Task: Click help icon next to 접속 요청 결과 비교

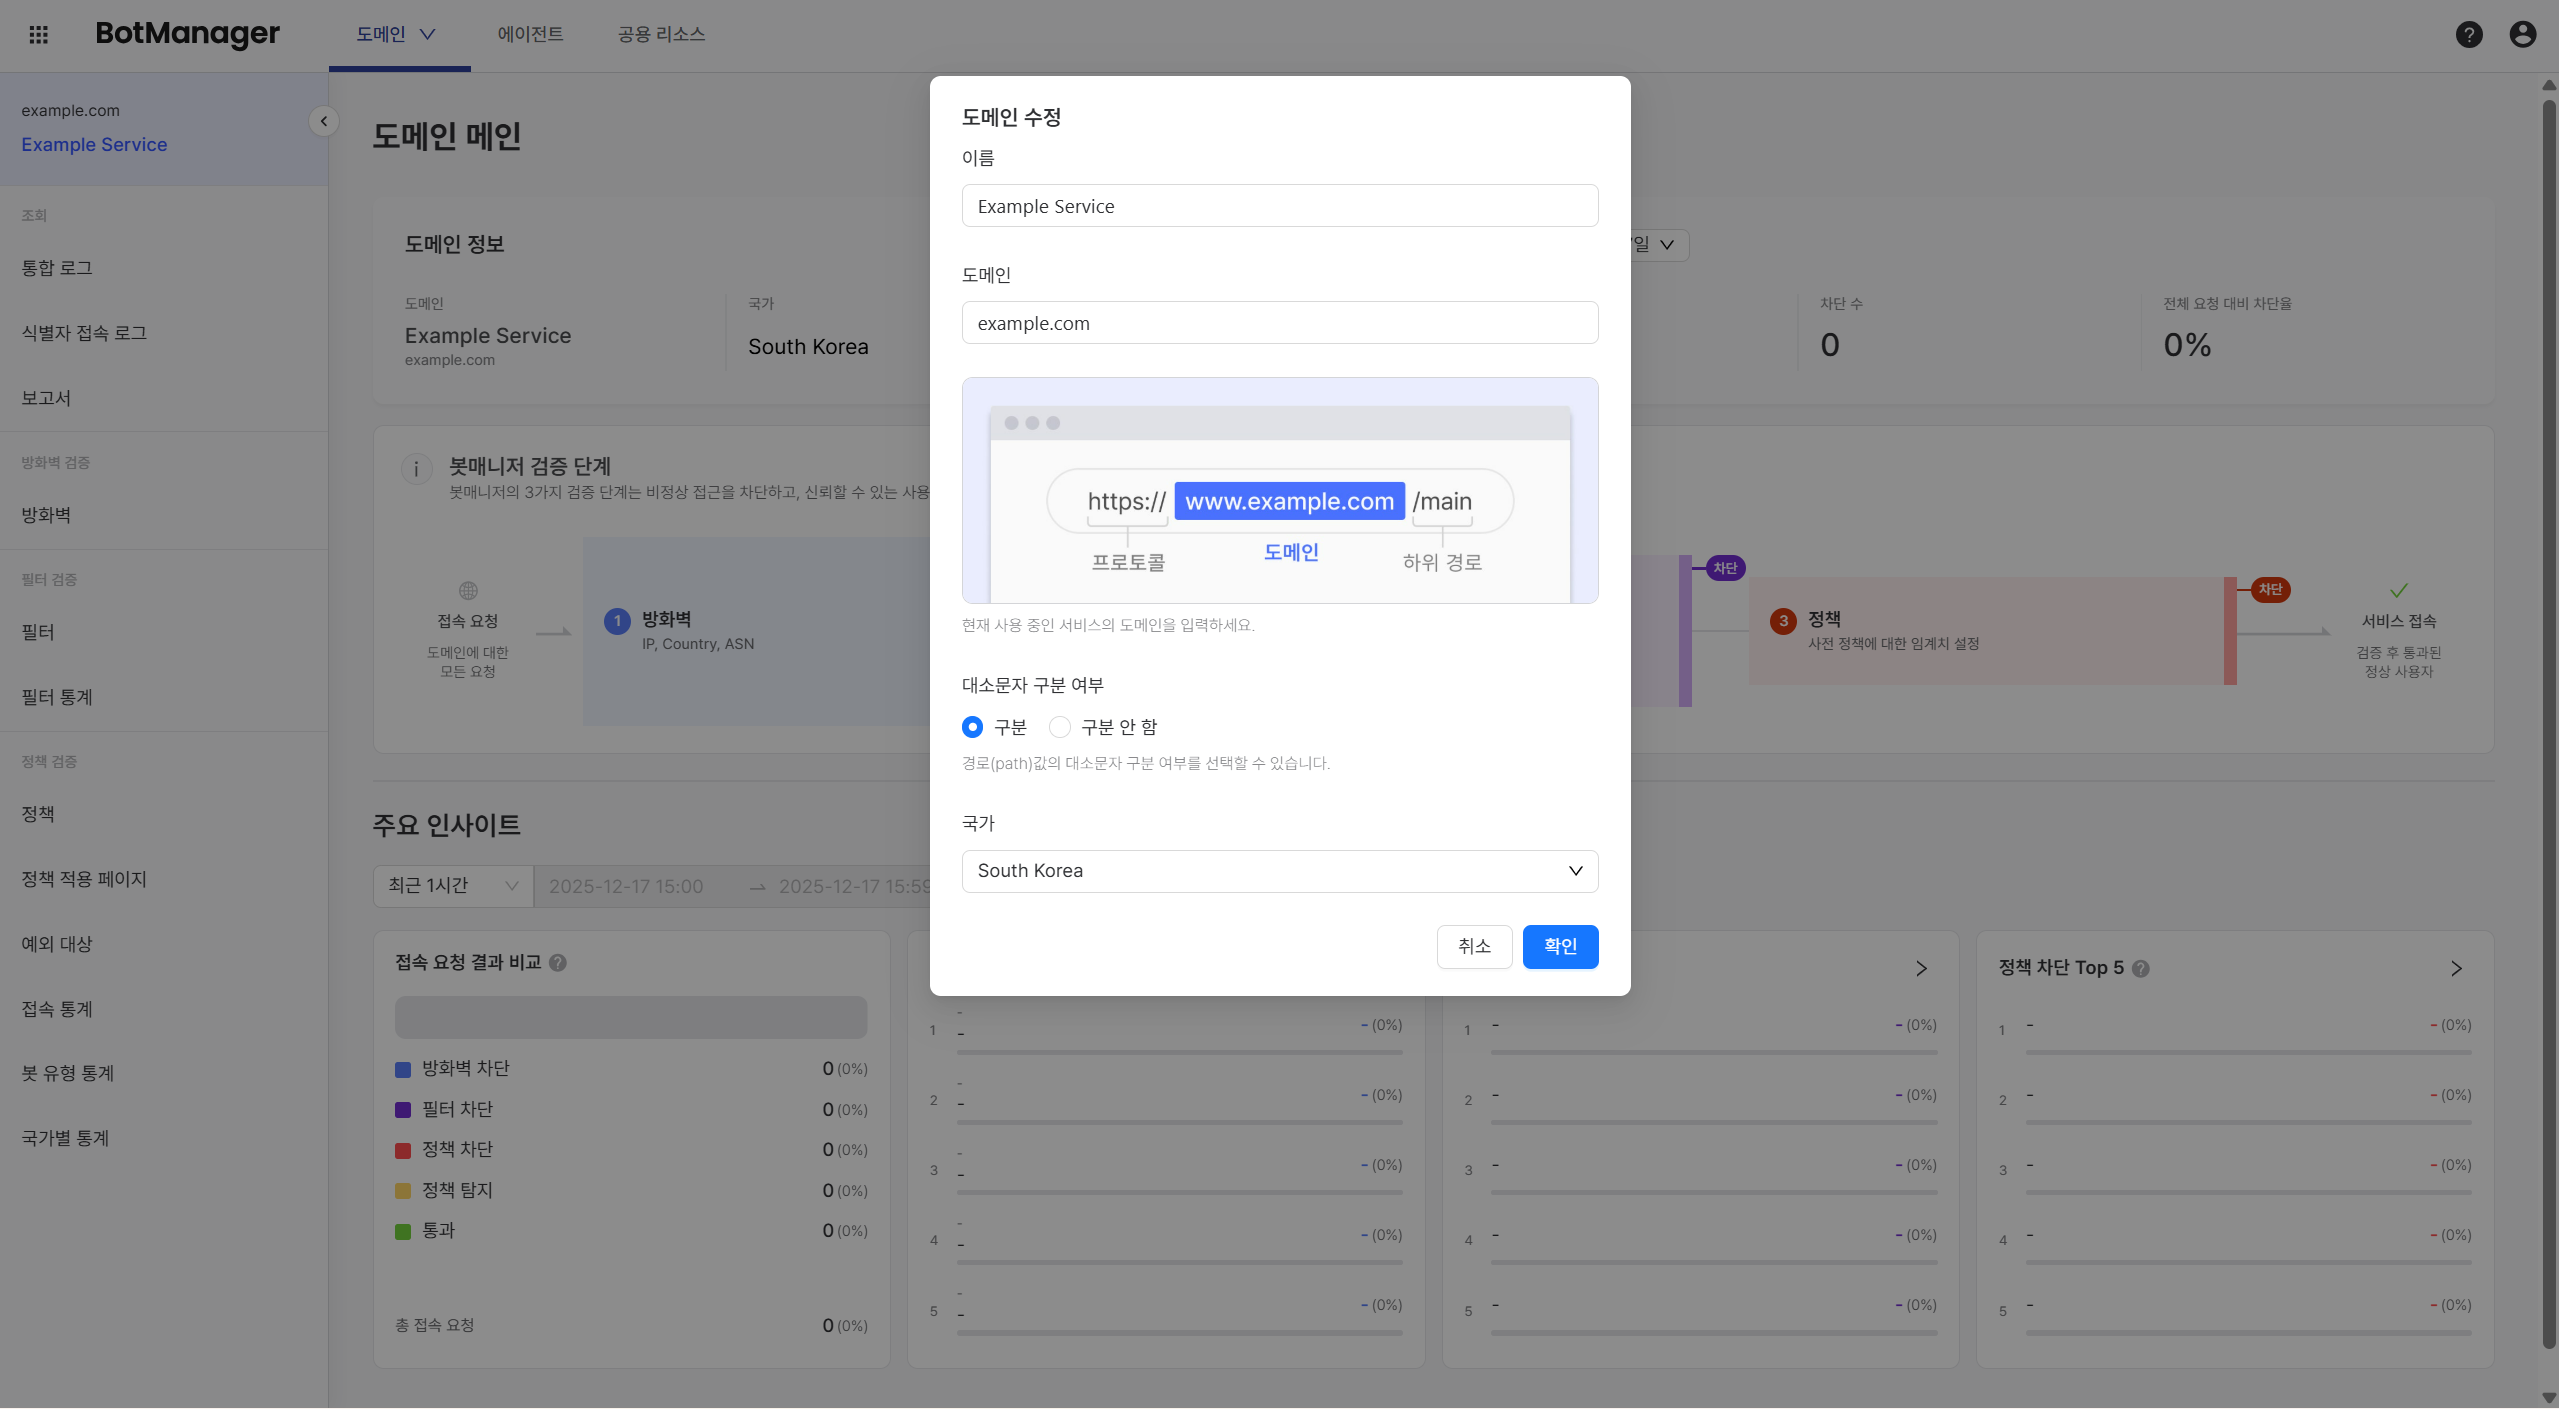Action: [558, 963]
